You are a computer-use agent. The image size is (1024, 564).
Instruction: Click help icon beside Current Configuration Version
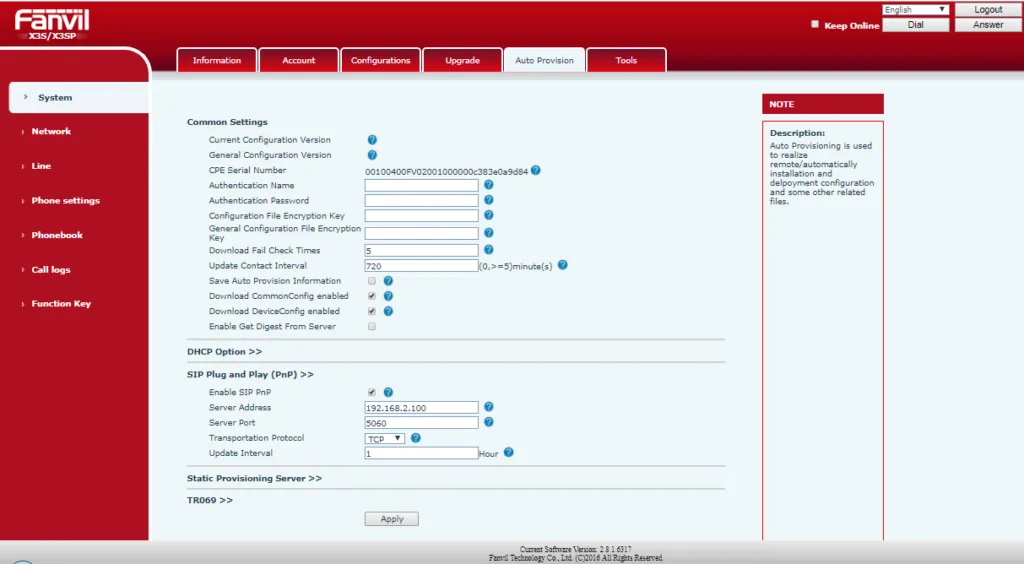pyautogui.click(x=372, y=140)
